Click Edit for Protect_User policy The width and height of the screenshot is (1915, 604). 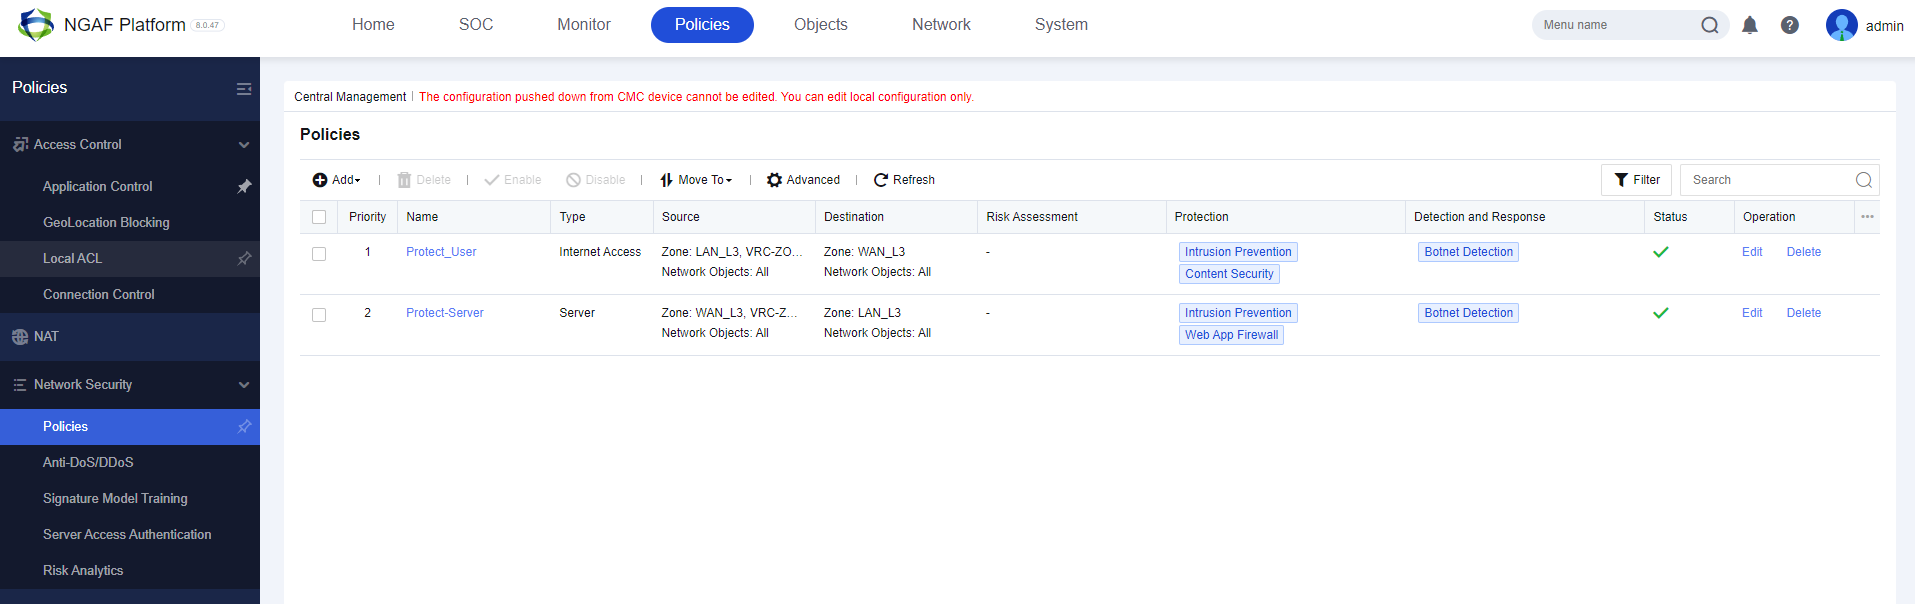coord(1752,252)
